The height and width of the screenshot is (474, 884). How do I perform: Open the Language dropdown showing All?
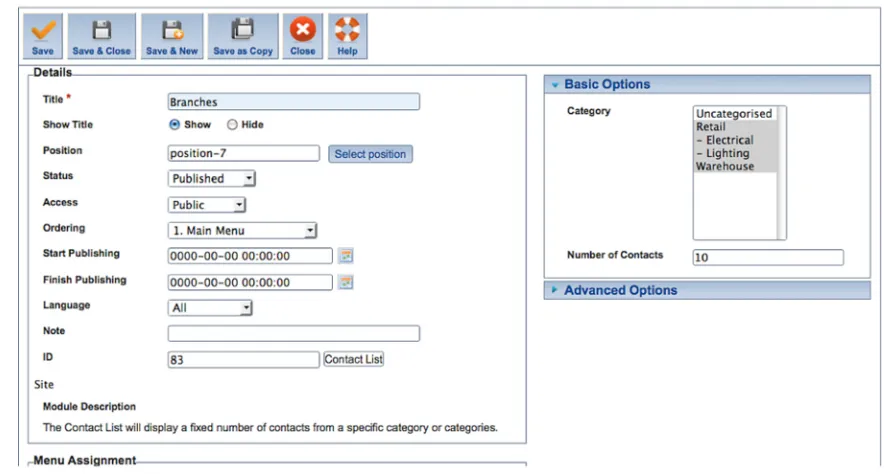[210, 308]
